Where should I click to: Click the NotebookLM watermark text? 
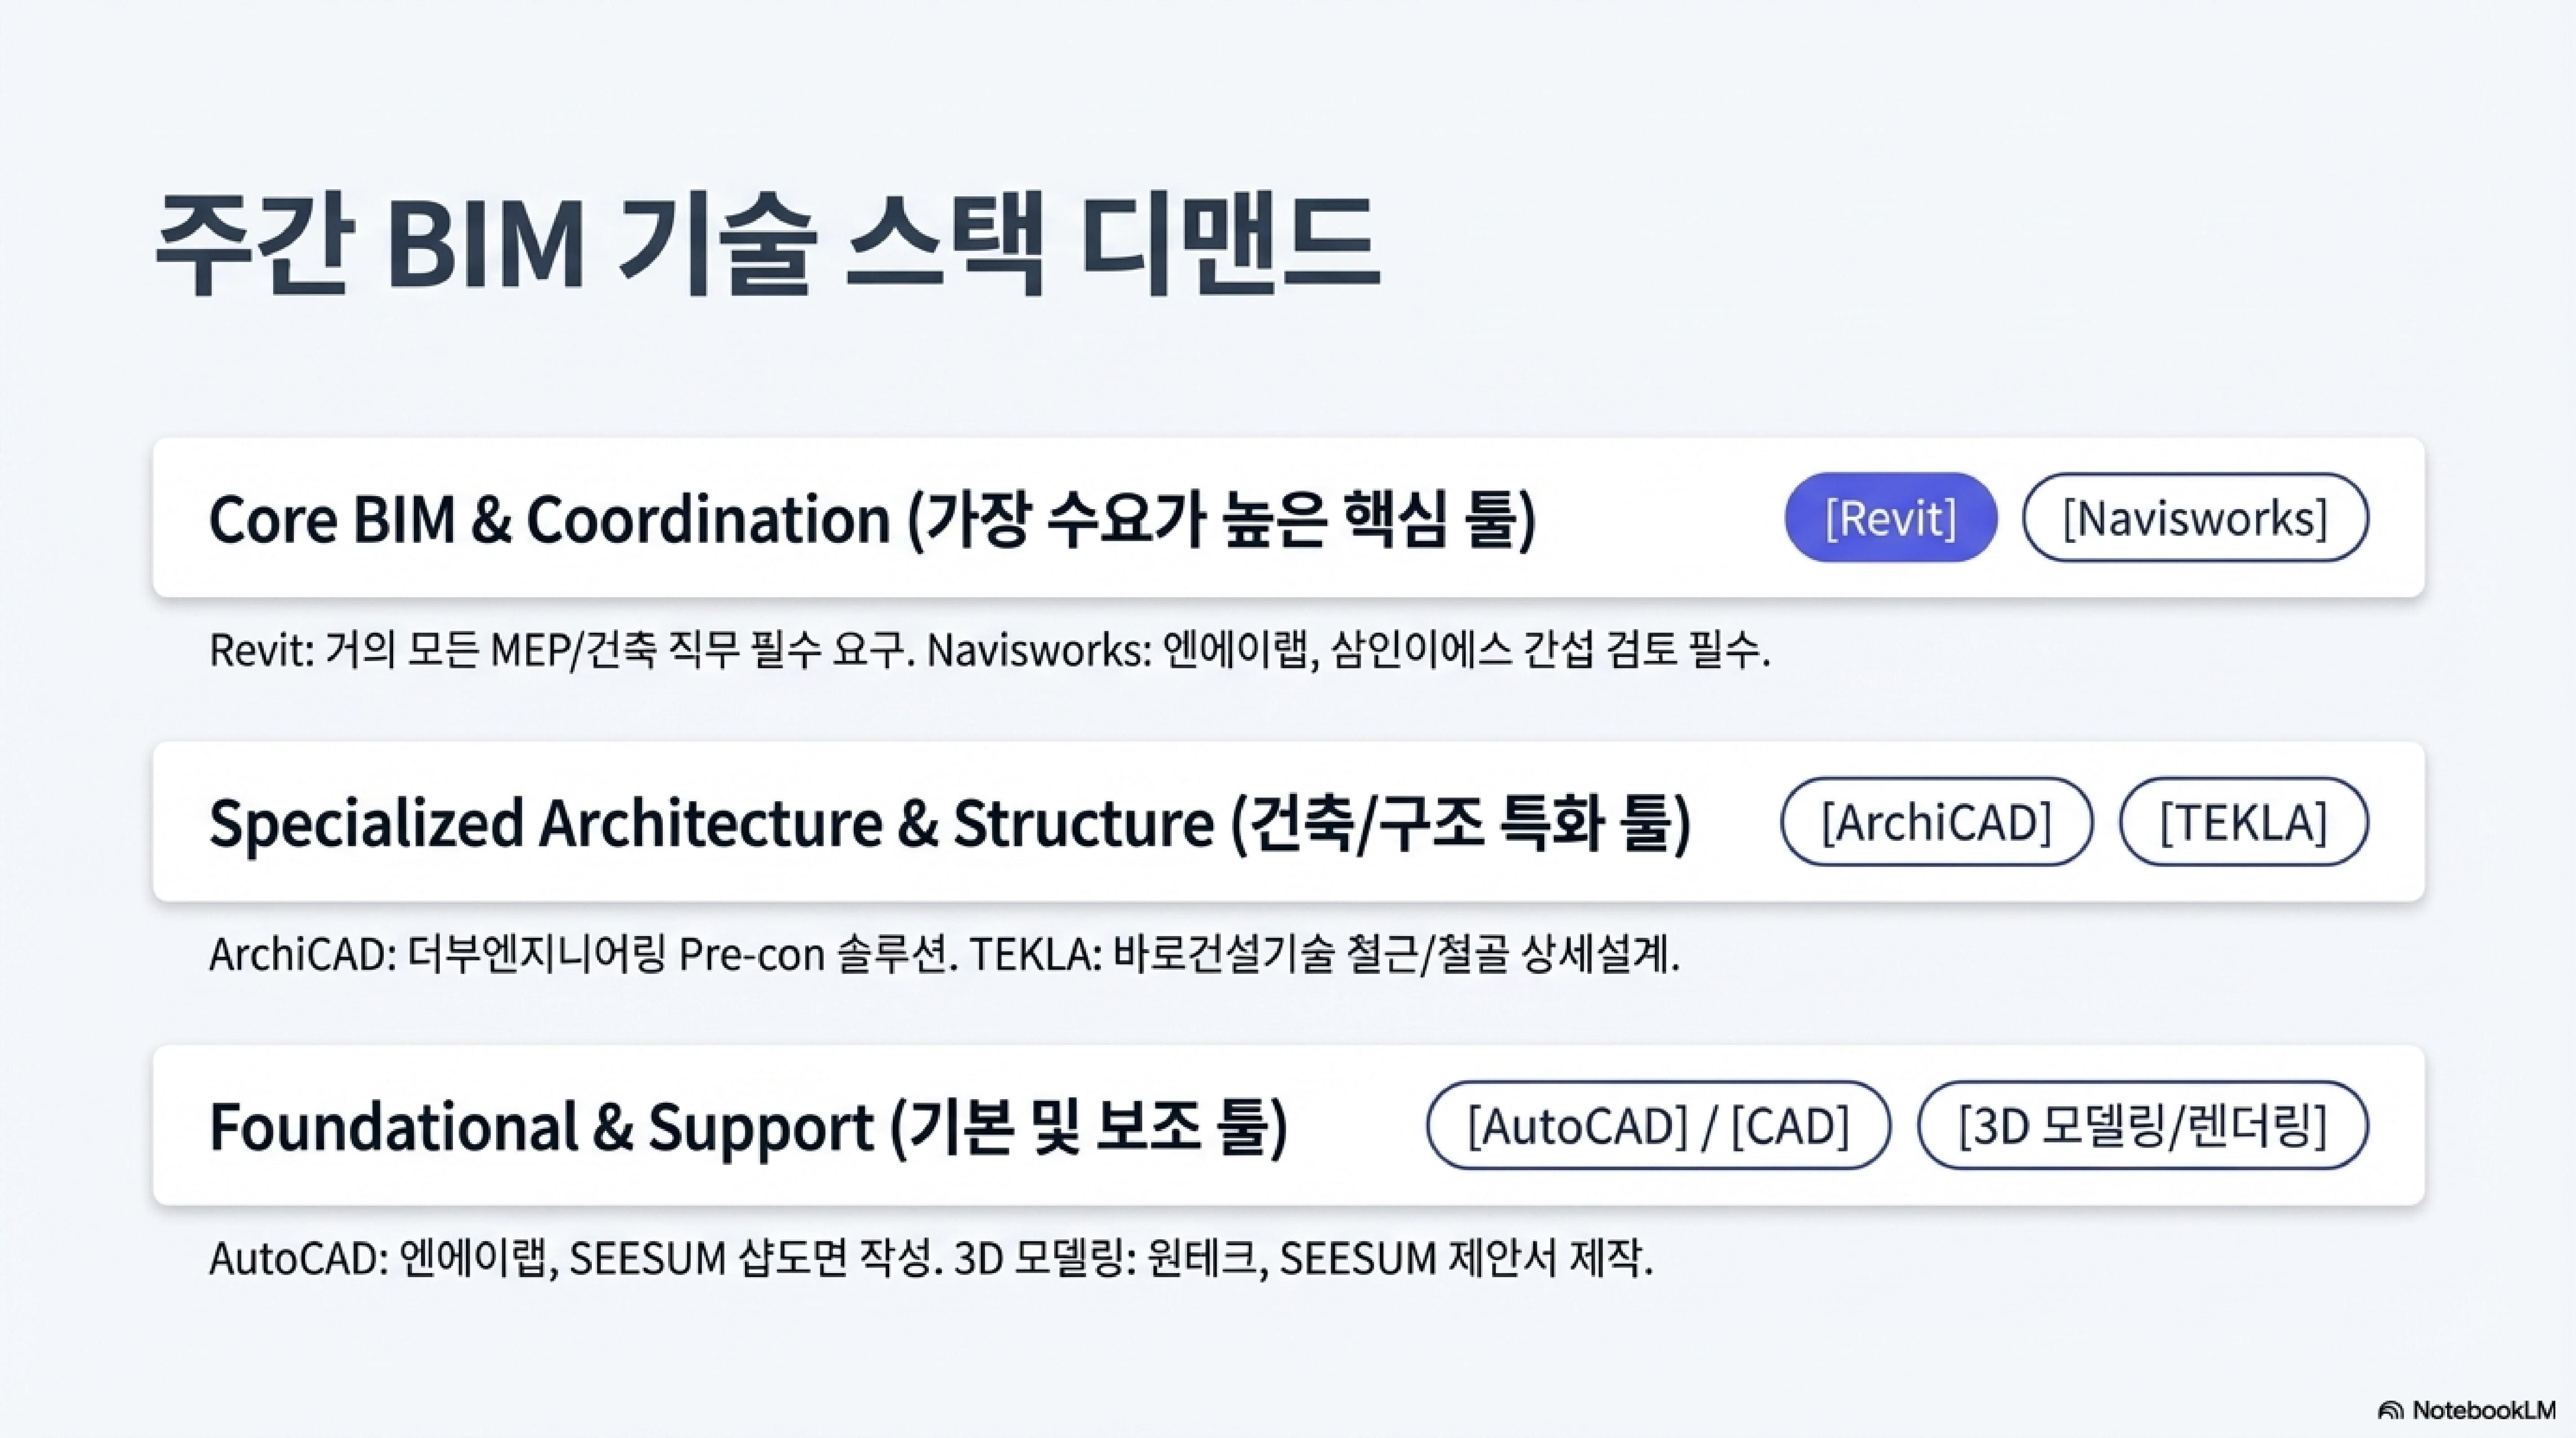[x=2483, y=1411]
